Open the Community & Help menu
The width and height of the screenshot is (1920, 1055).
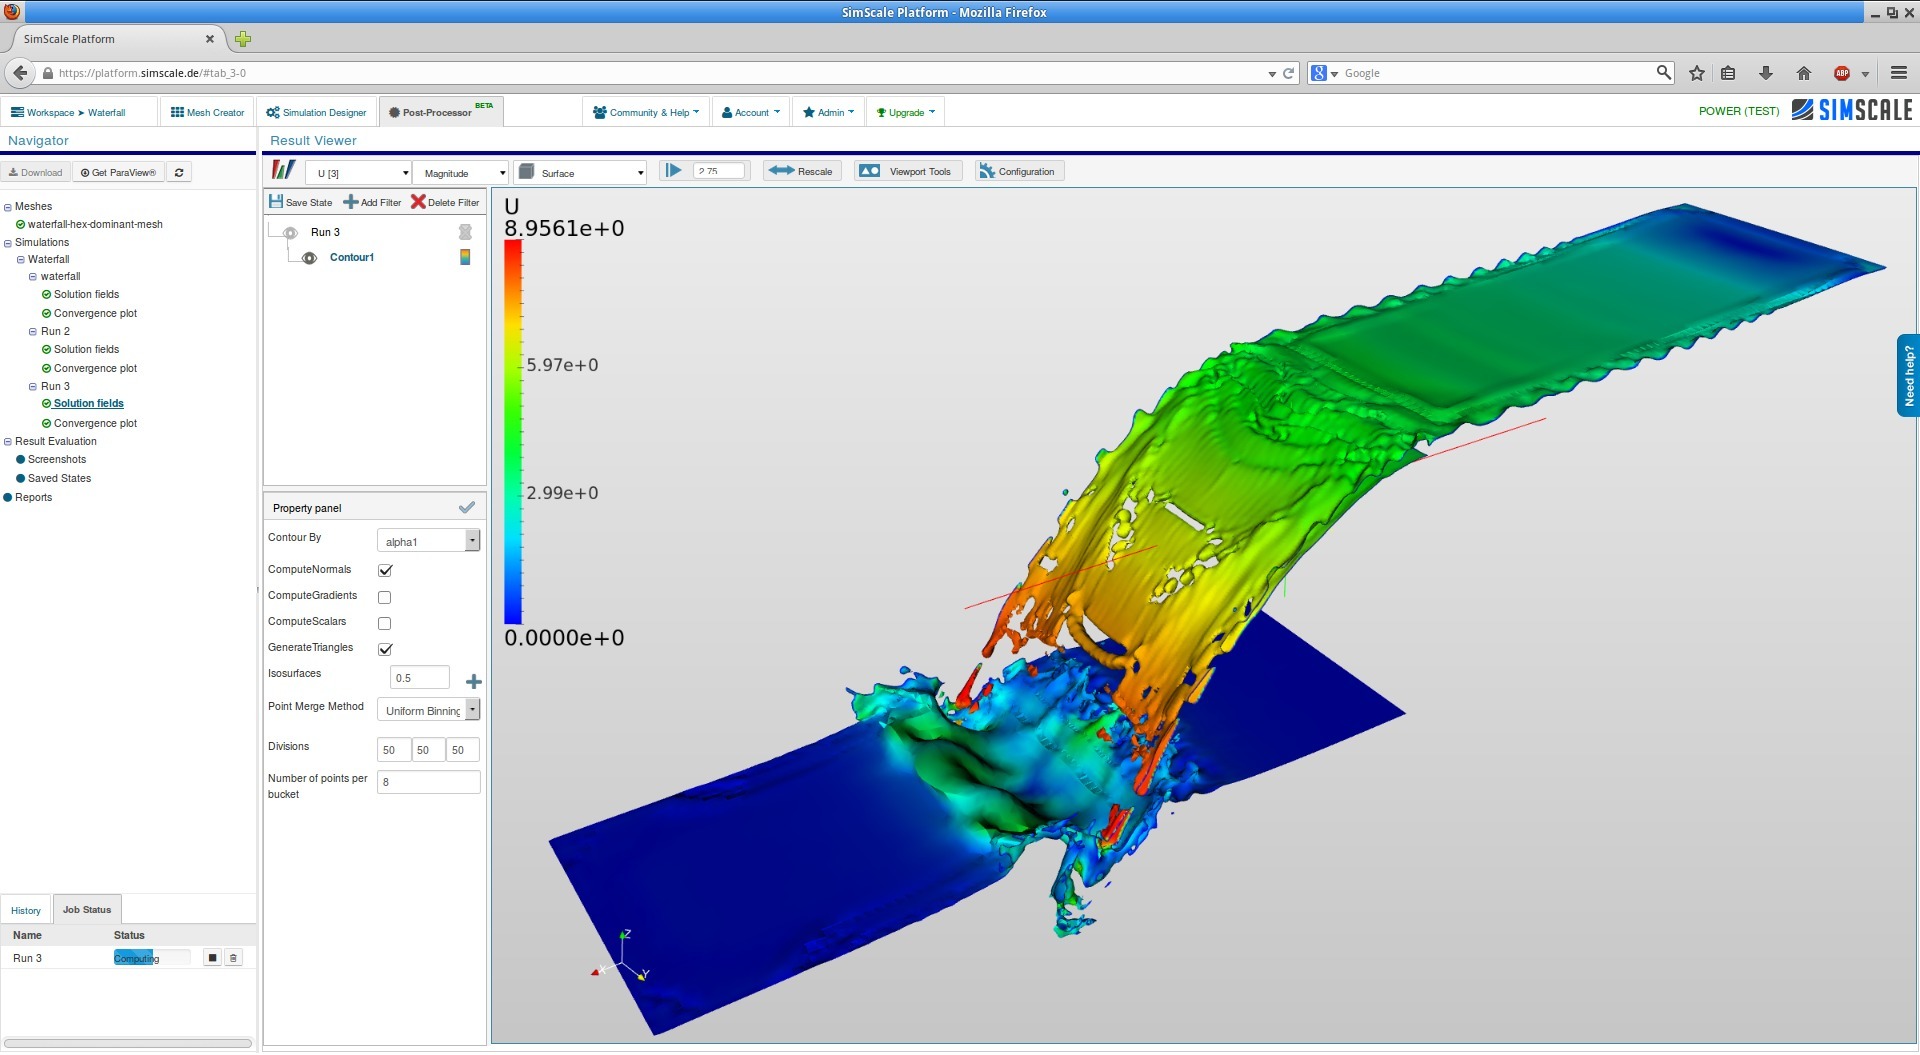[645, 112]
